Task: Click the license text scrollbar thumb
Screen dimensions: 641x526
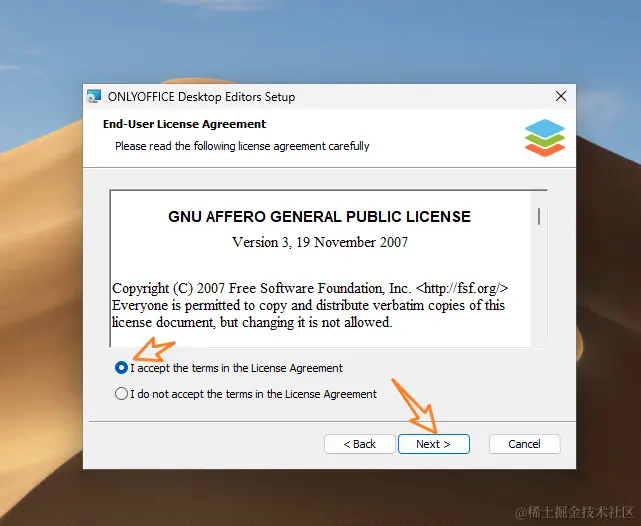Action: click(x=539, y=216)
